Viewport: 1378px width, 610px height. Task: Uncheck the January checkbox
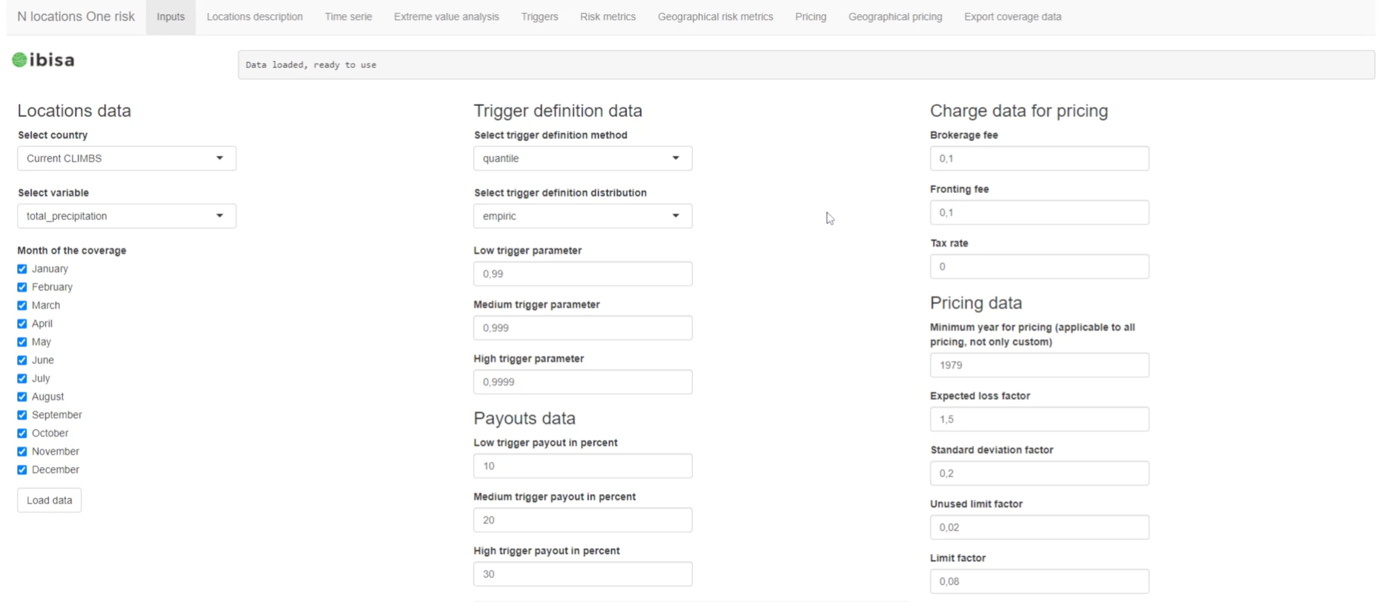point(22,269)
